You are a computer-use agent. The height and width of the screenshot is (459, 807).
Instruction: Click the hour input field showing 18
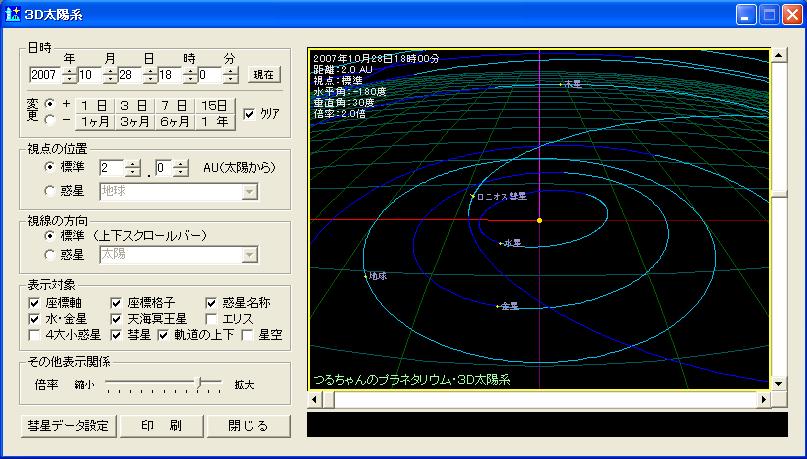[x=169, y=75]
